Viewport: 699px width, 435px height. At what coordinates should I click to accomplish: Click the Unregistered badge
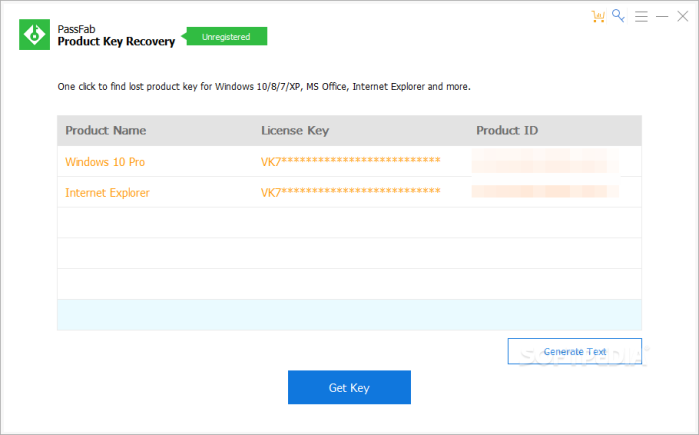(x=226, y=37)
